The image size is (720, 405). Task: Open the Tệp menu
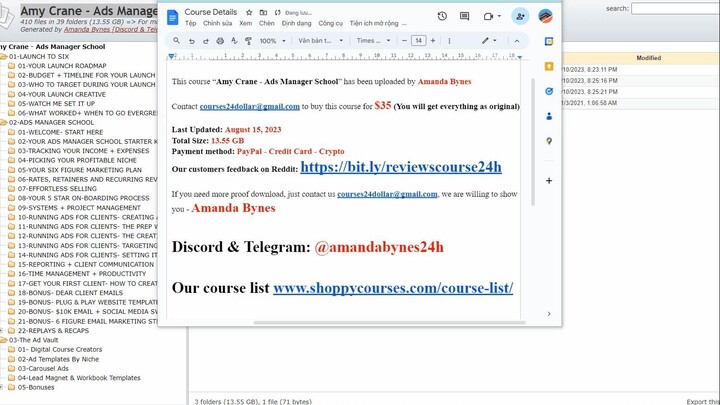coord(191,23)
